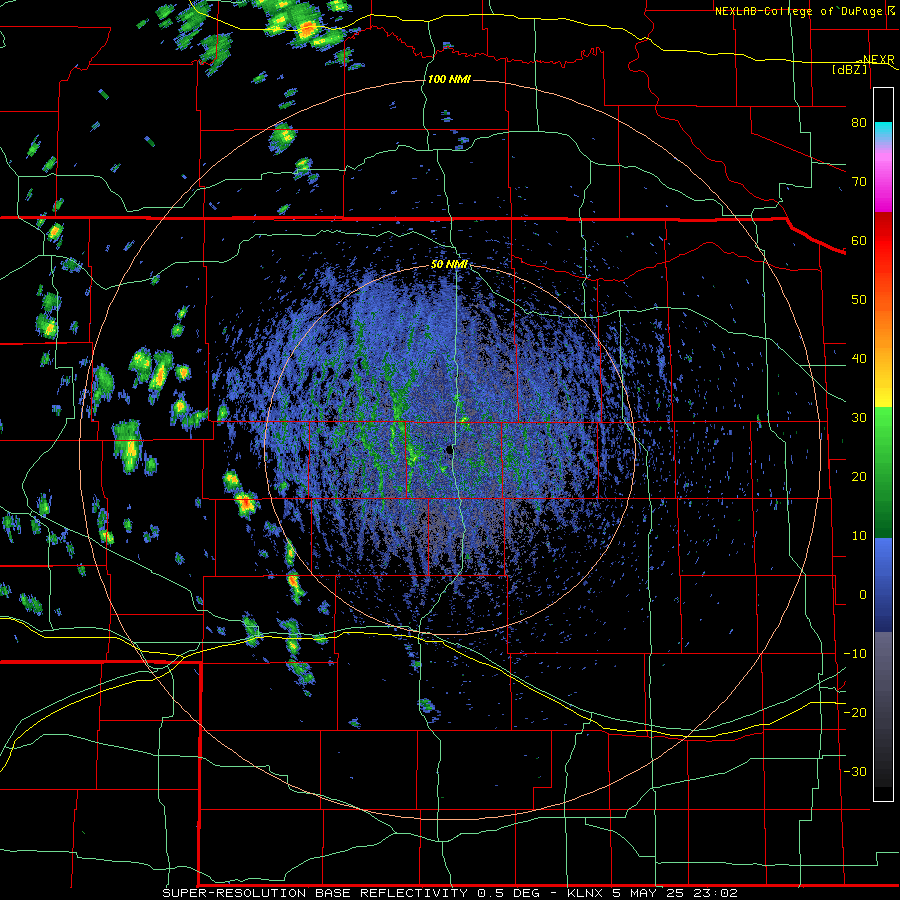Select the -20 value on the dBZ scale
This screenshot has height=900, width=900.
pos(855,712)
